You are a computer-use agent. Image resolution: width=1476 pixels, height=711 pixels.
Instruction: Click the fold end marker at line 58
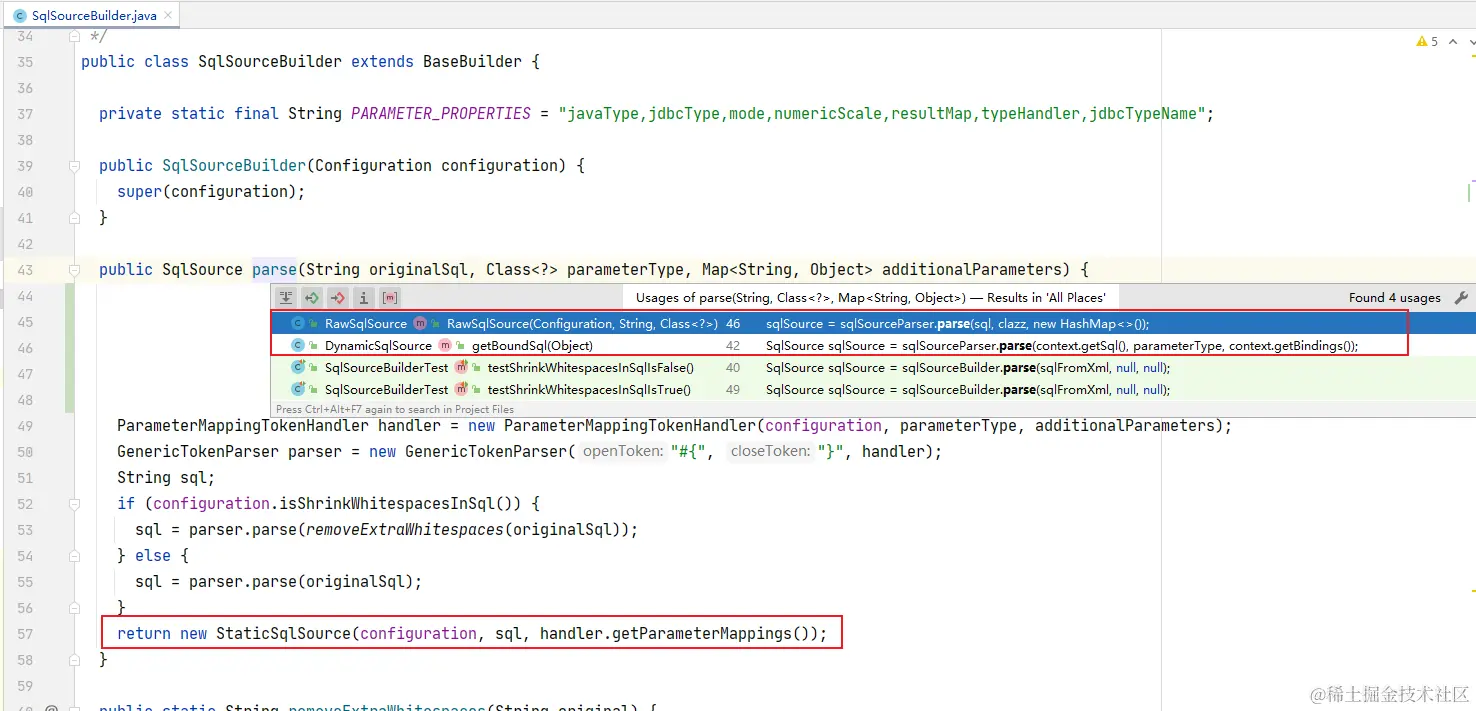74,660
